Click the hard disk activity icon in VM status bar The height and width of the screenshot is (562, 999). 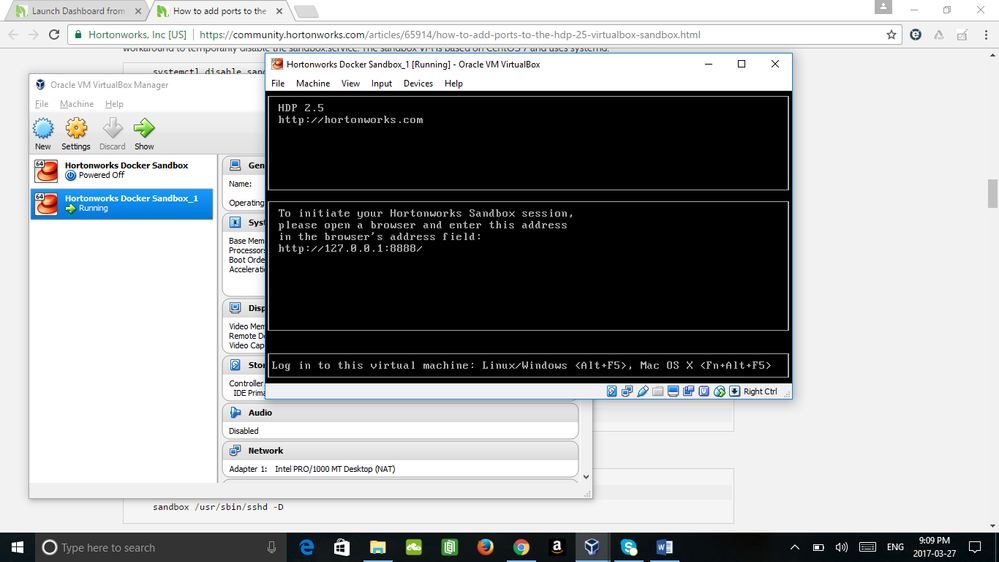tap(612, 391)
